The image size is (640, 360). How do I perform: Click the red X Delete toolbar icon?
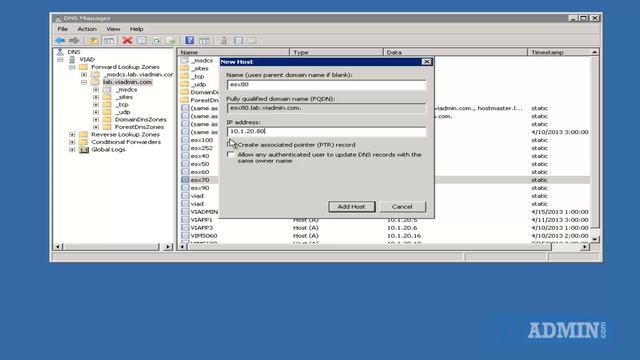coord(127,40)
